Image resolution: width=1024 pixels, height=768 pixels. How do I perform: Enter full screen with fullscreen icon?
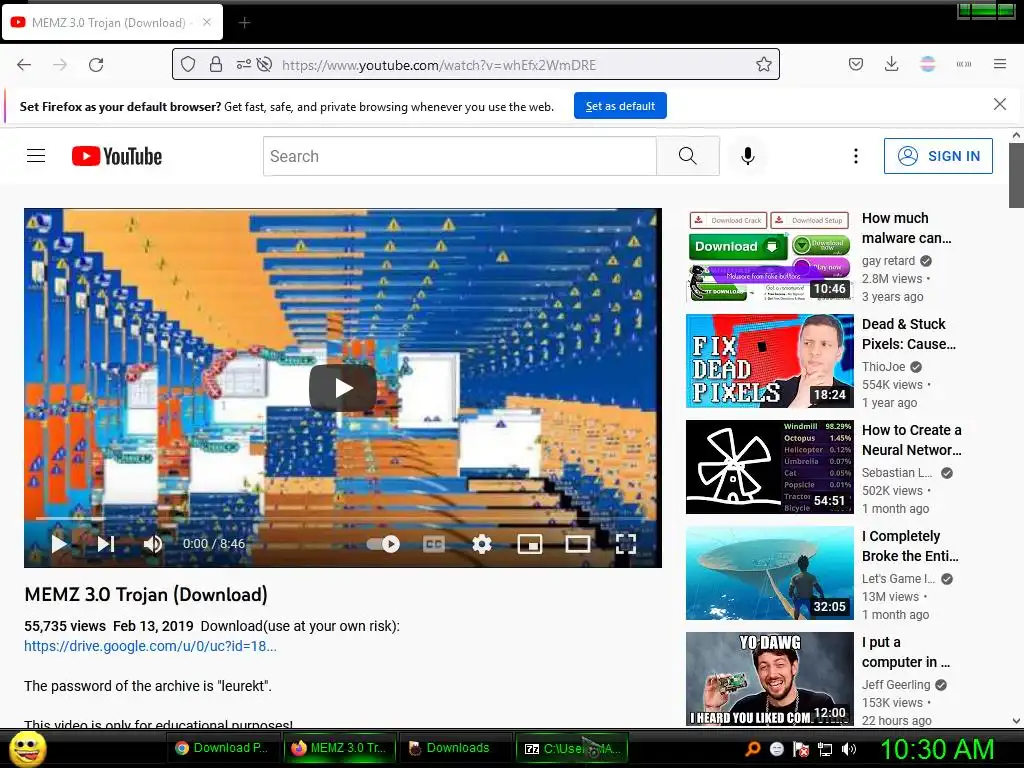(x=626, y=544)
